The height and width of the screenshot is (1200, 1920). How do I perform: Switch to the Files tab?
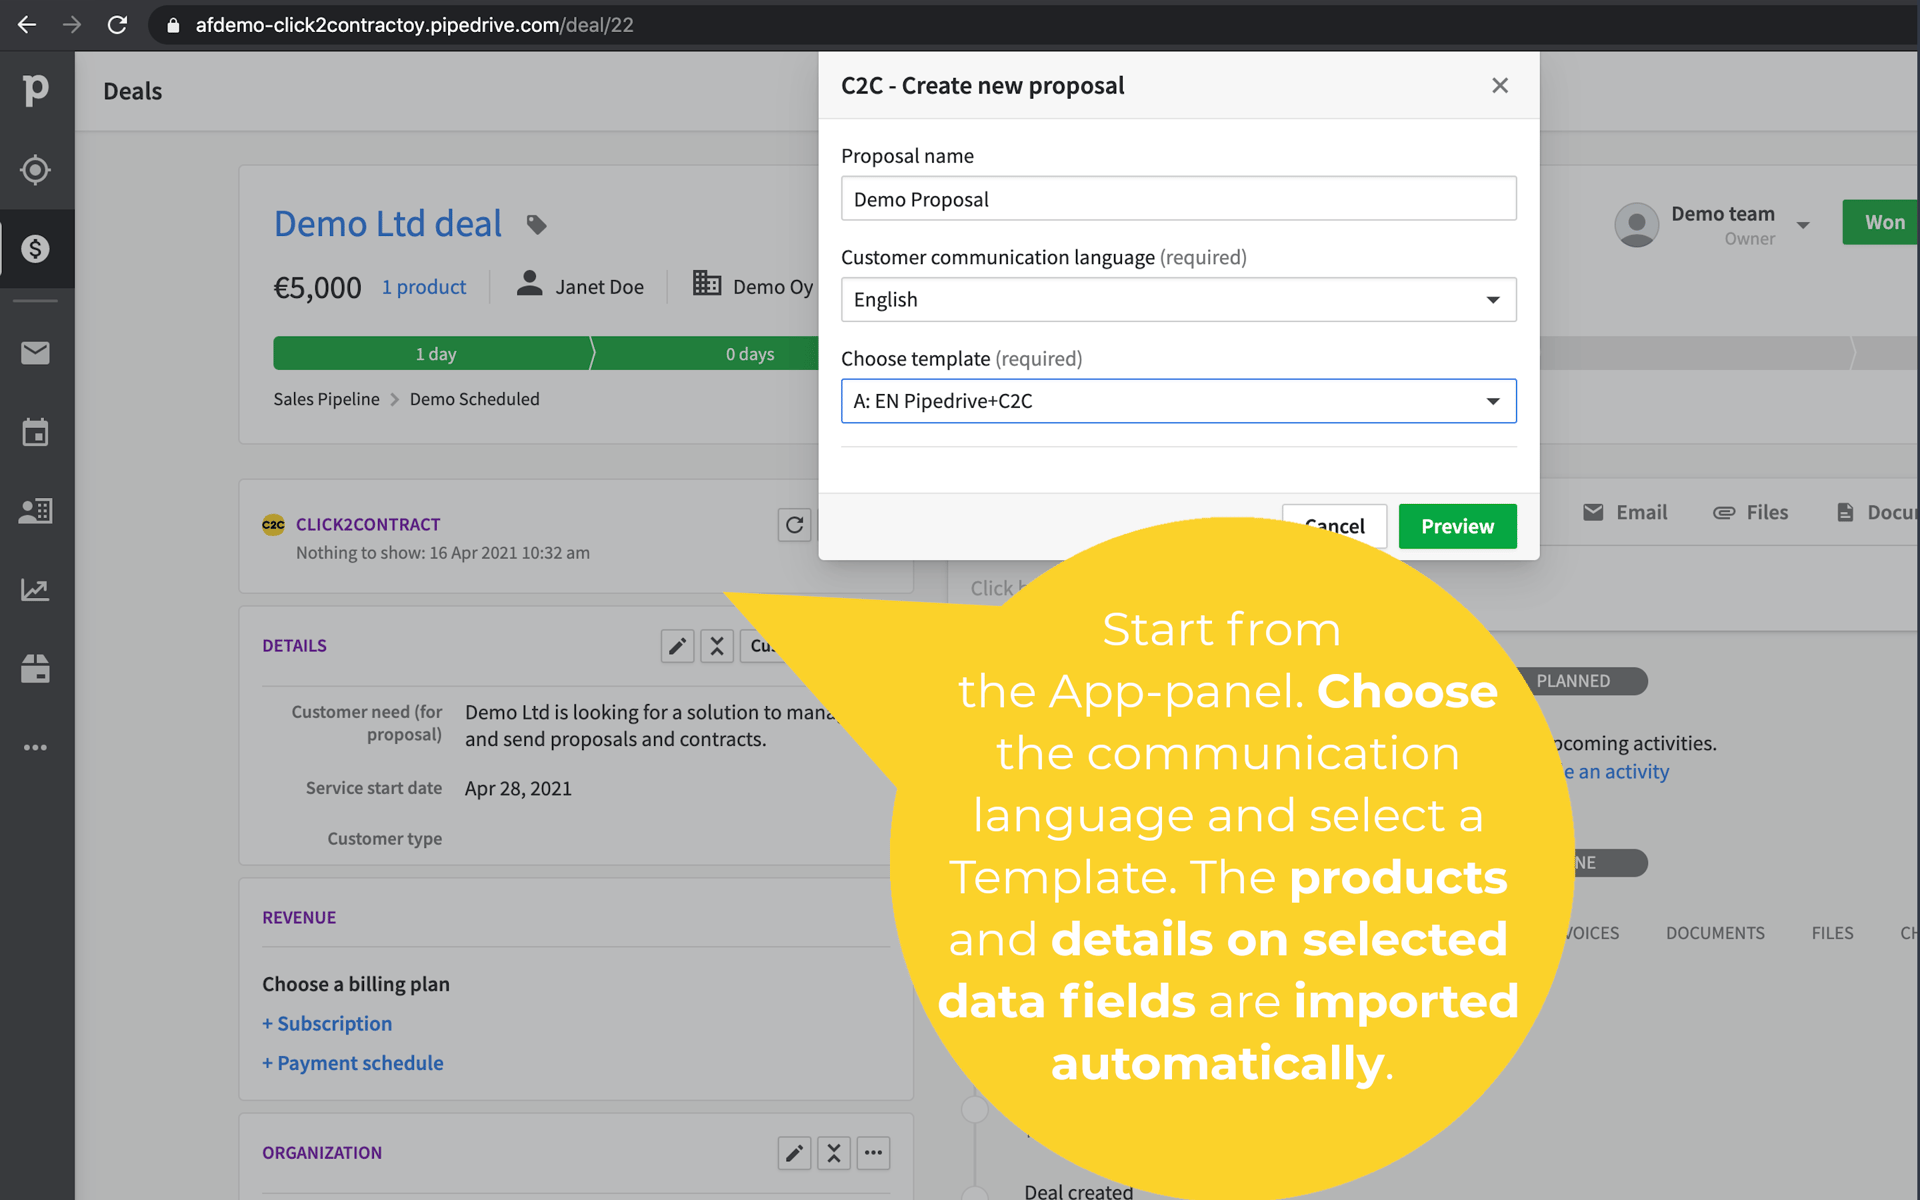pyautogui.click(x=1832, y=932)
